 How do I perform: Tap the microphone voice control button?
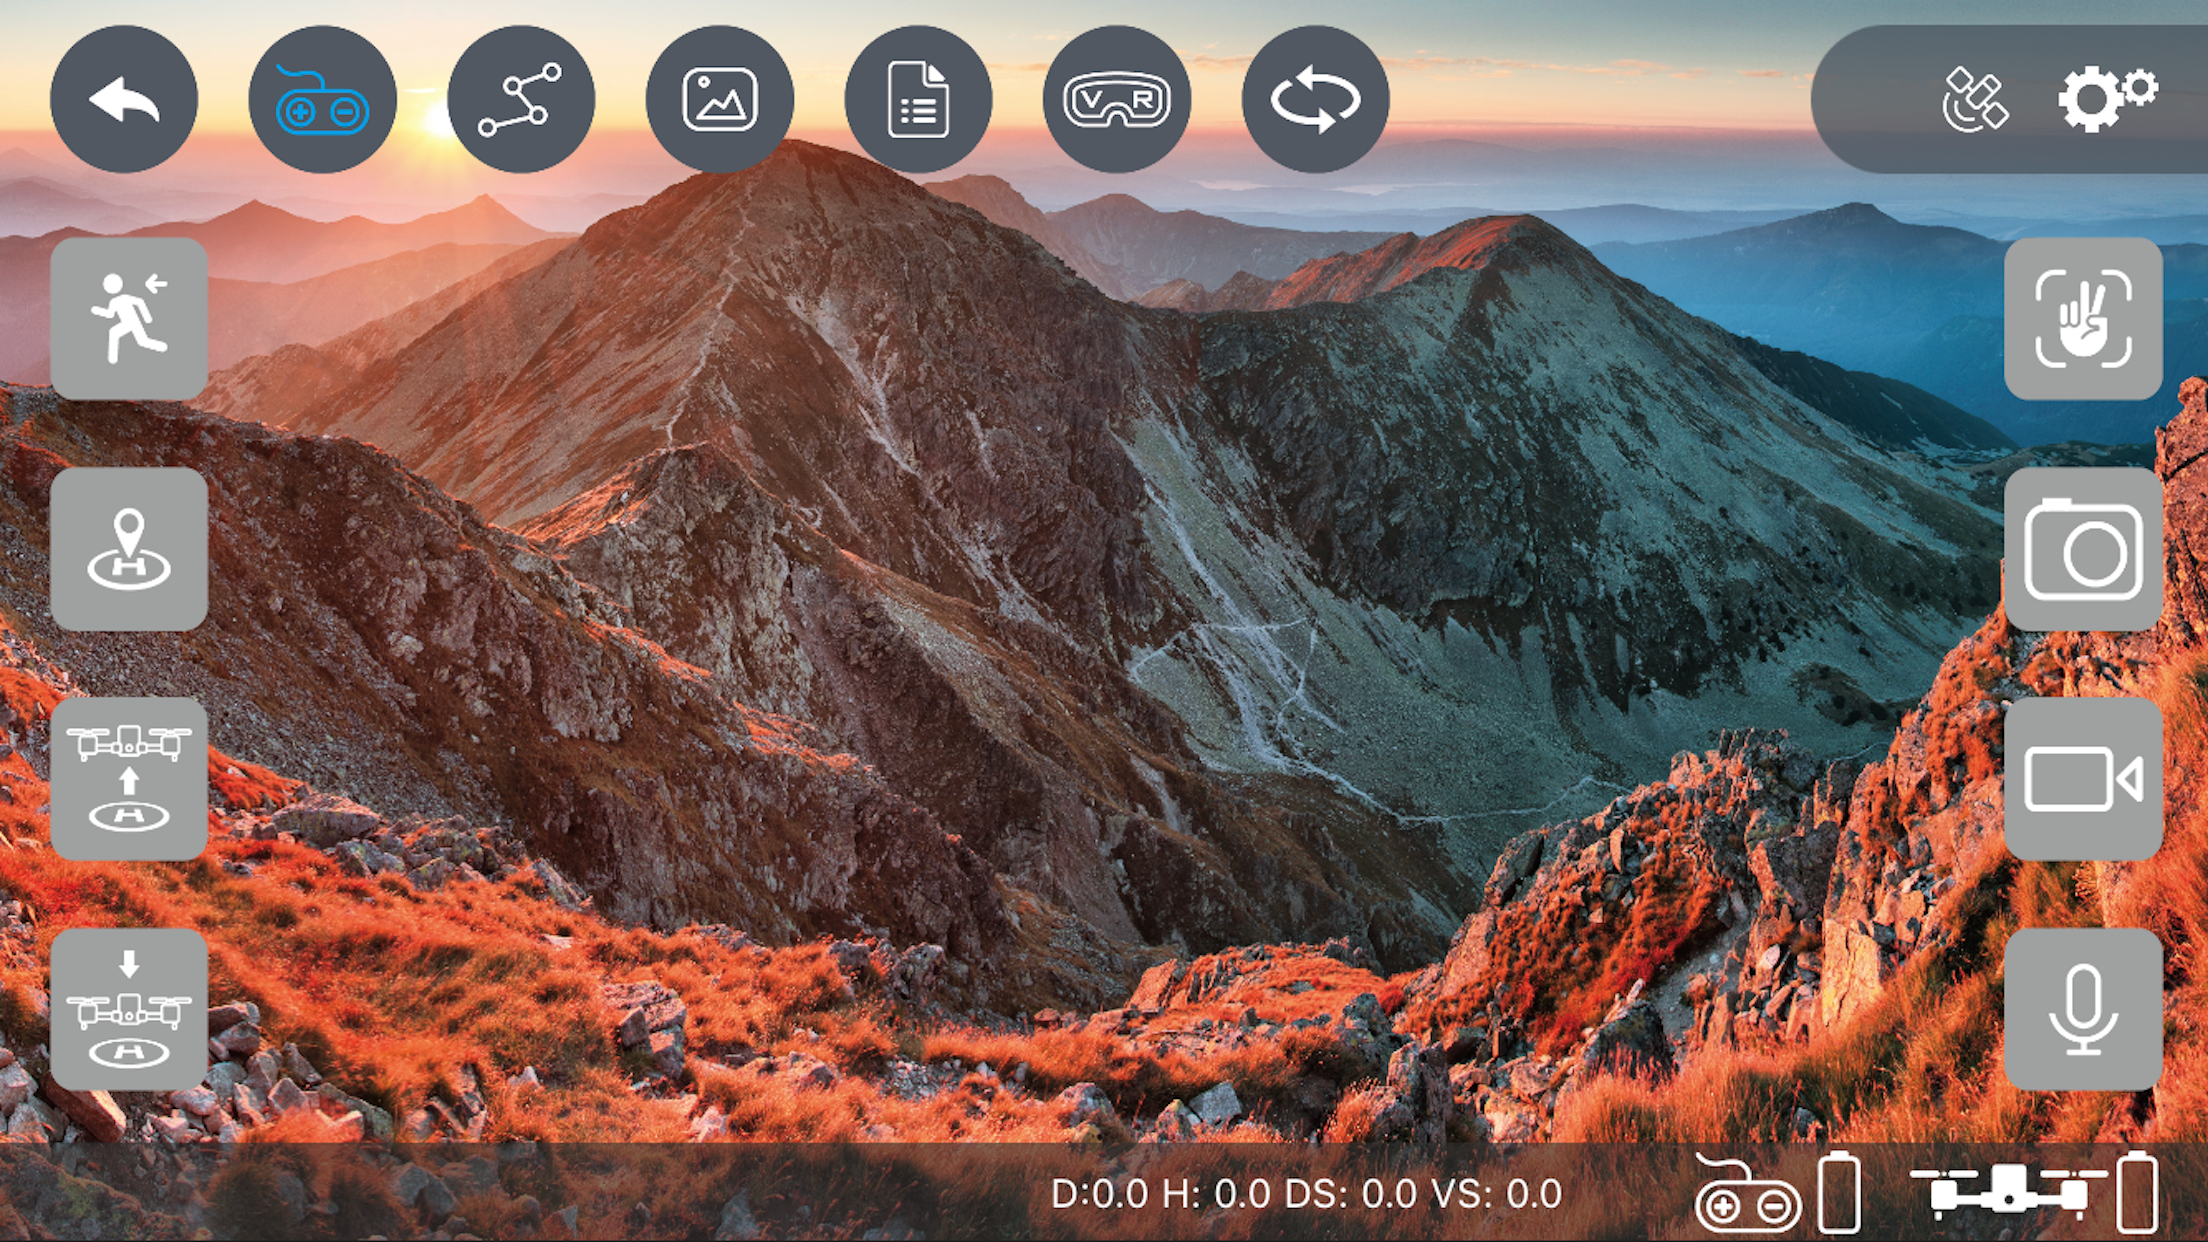pyautogui.click(x=2083, y=1008)
